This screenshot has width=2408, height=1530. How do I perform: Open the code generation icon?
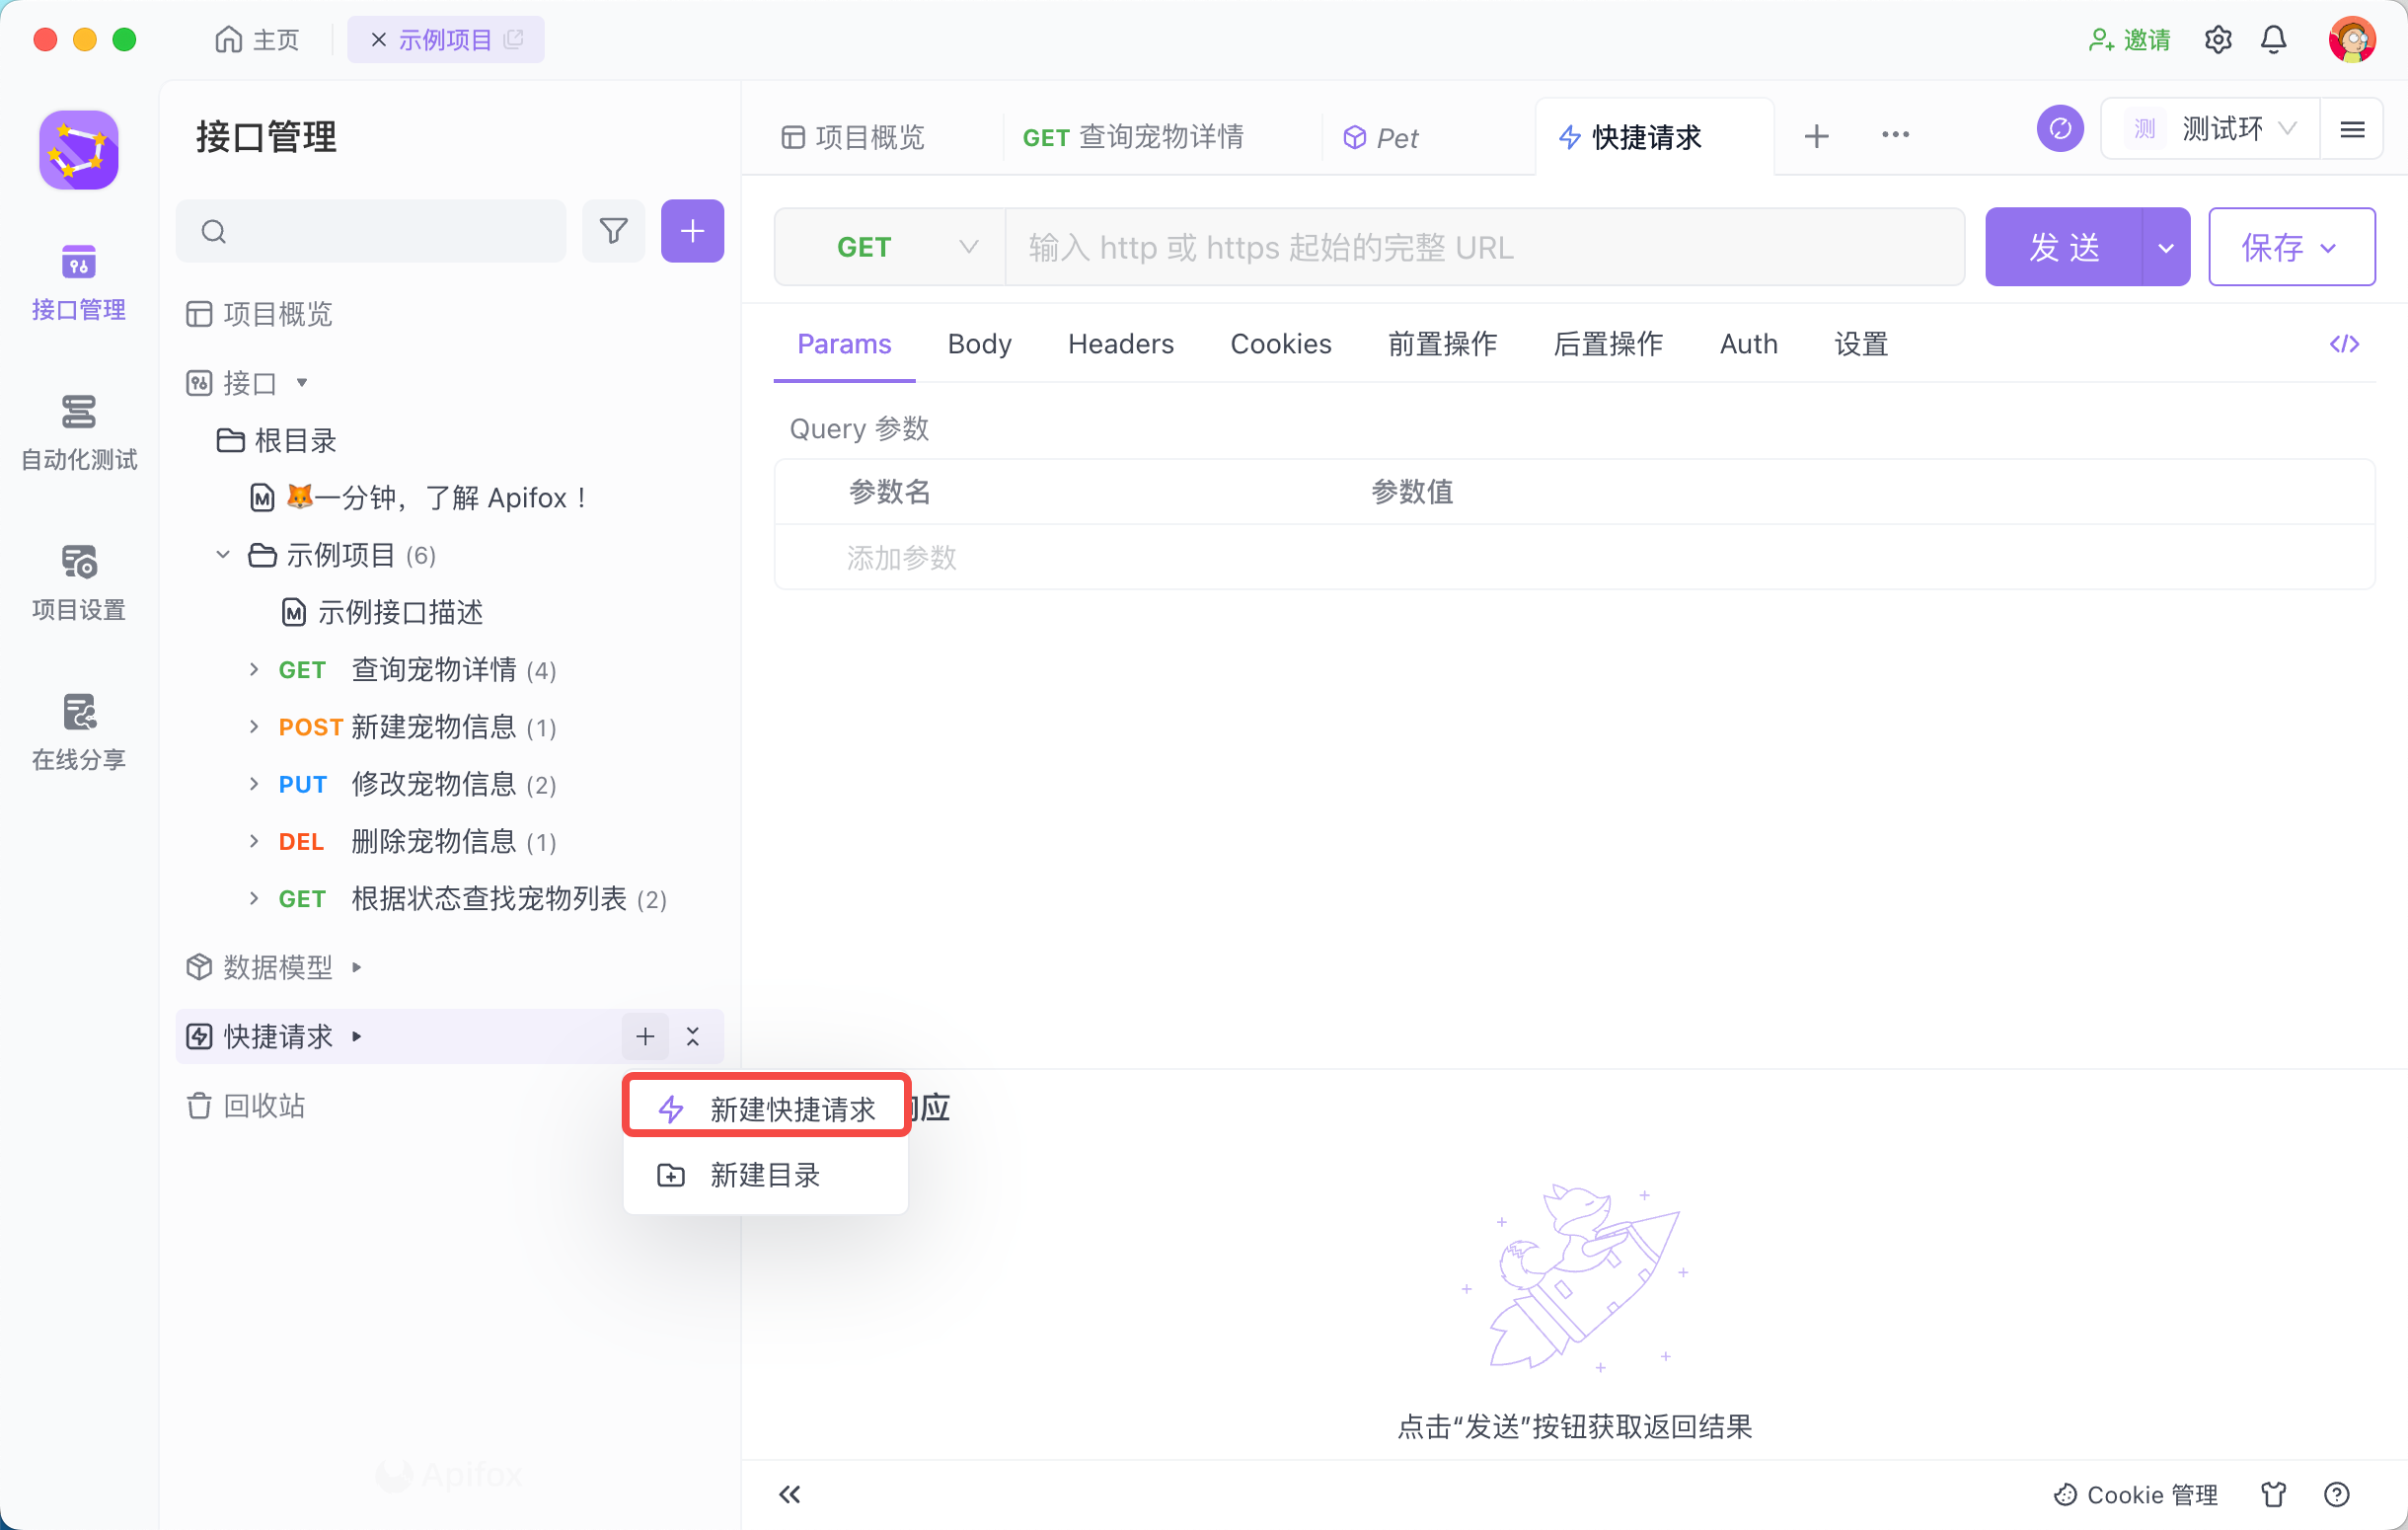pyautogui.click(x=2343, y=344)
